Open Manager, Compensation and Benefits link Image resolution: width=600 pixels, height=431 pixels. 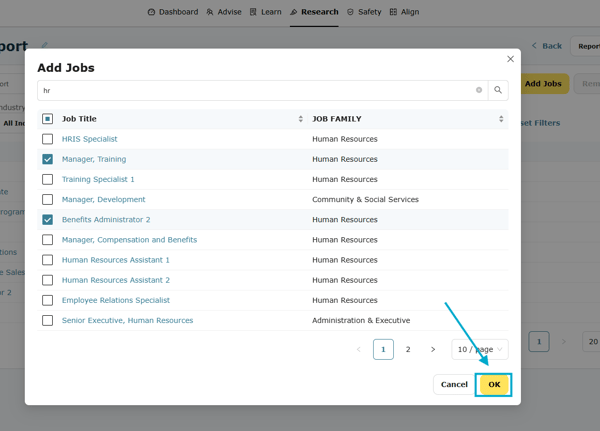coord(129,240)
